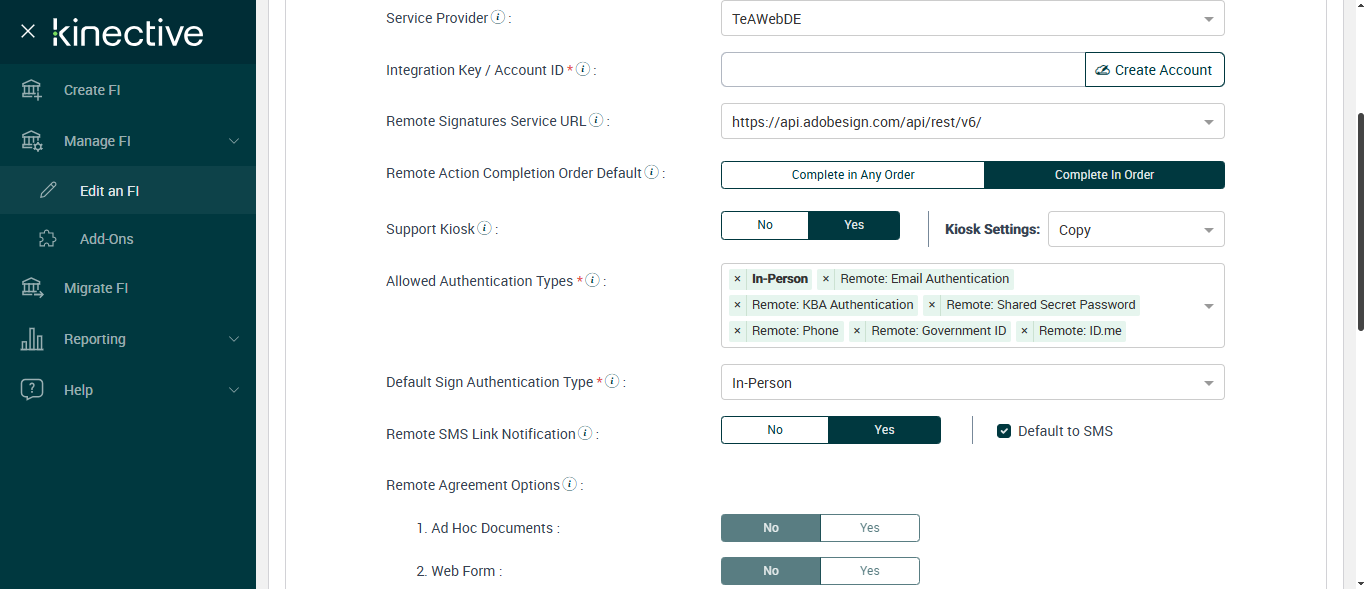Viewport: 1366px width, 589px height.
Task: Close the sidebar with the X icon
Action: [x=28, y=32]
